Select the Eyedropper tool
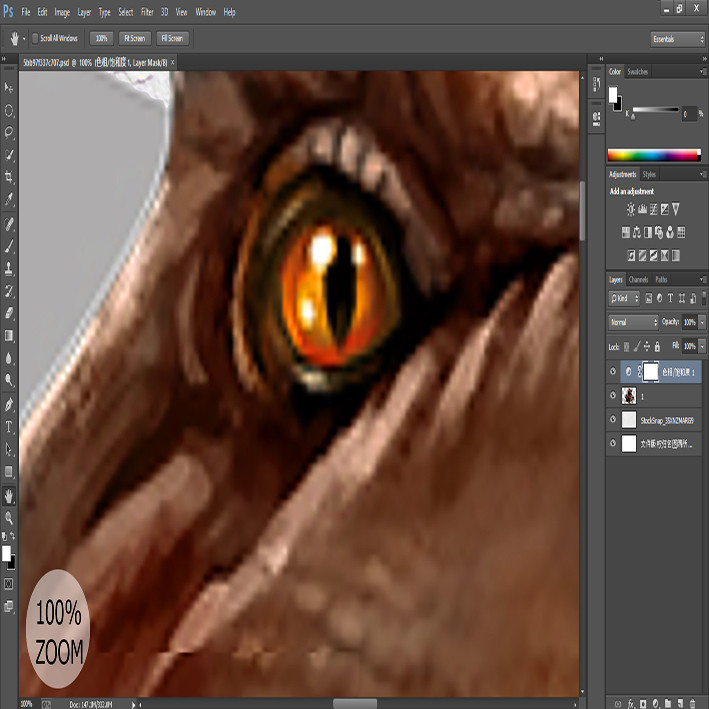 (x=9, y=199)
